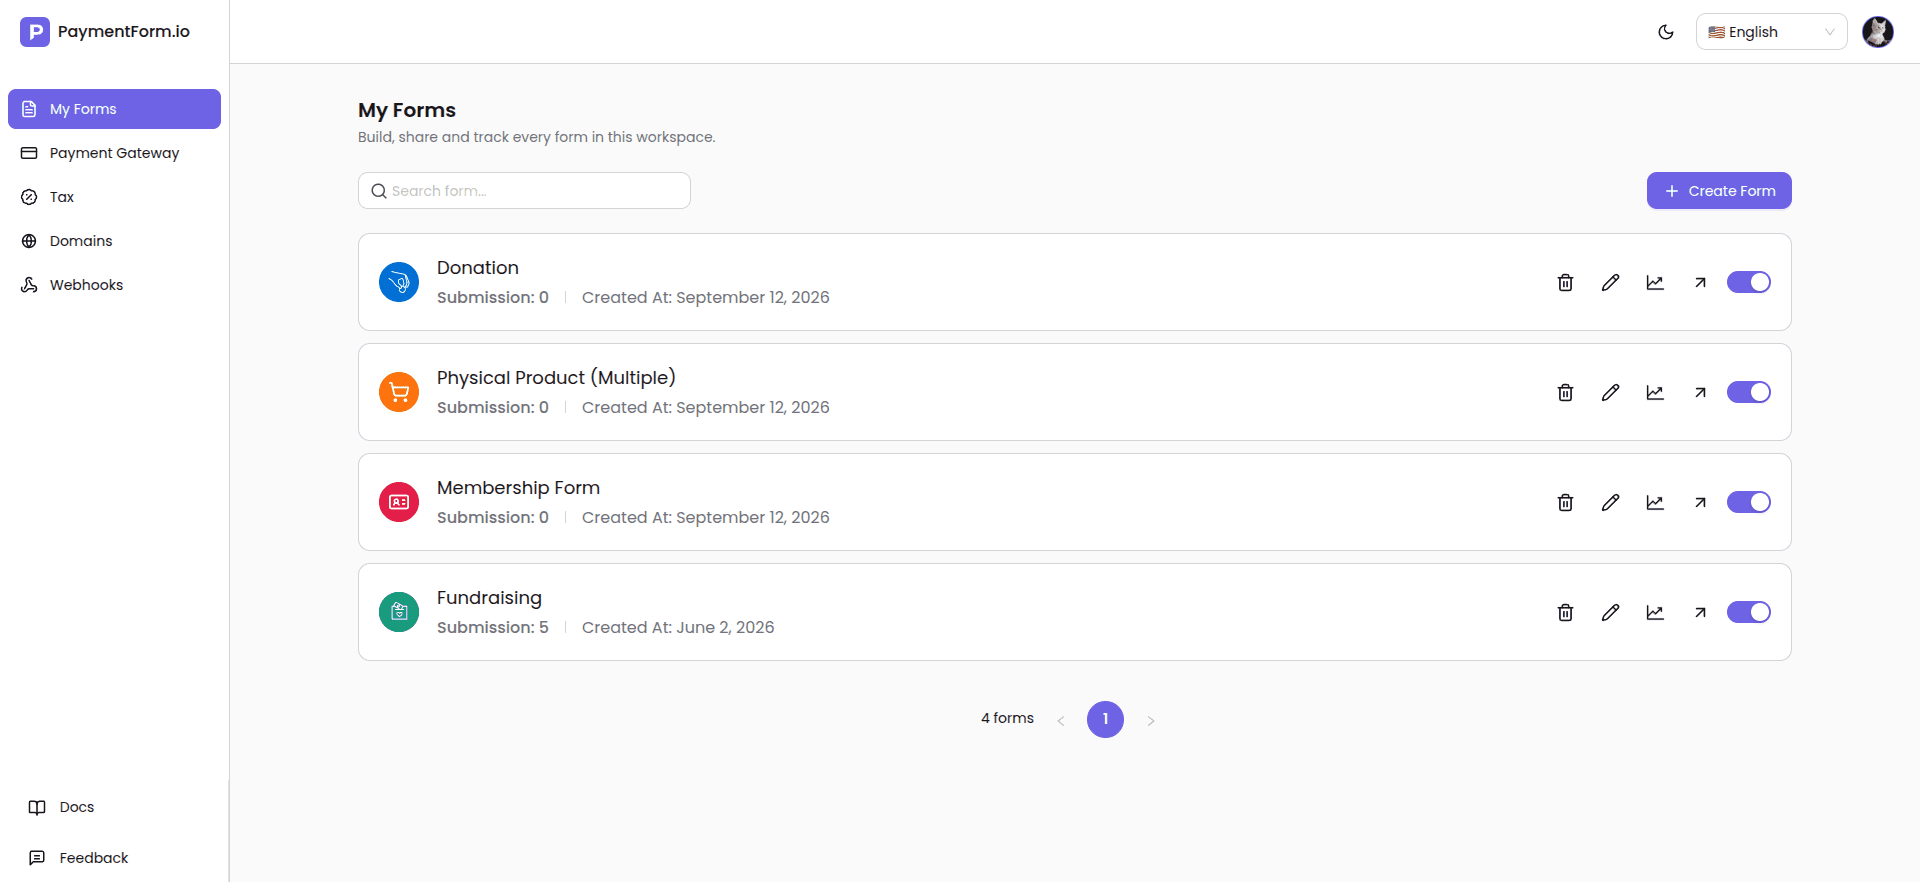
Task: Open the Donation form title
Action: tap(478, 268)
